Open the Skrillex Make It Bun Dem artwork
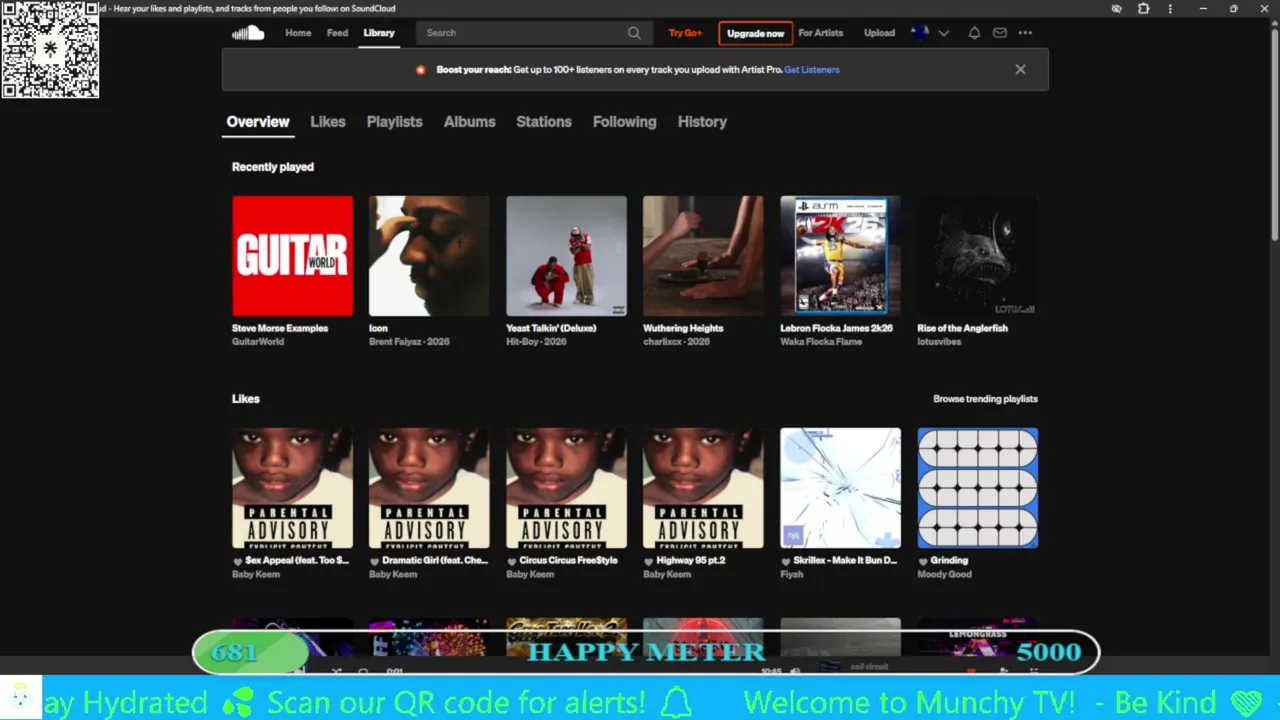 click(x=840, y=488)
